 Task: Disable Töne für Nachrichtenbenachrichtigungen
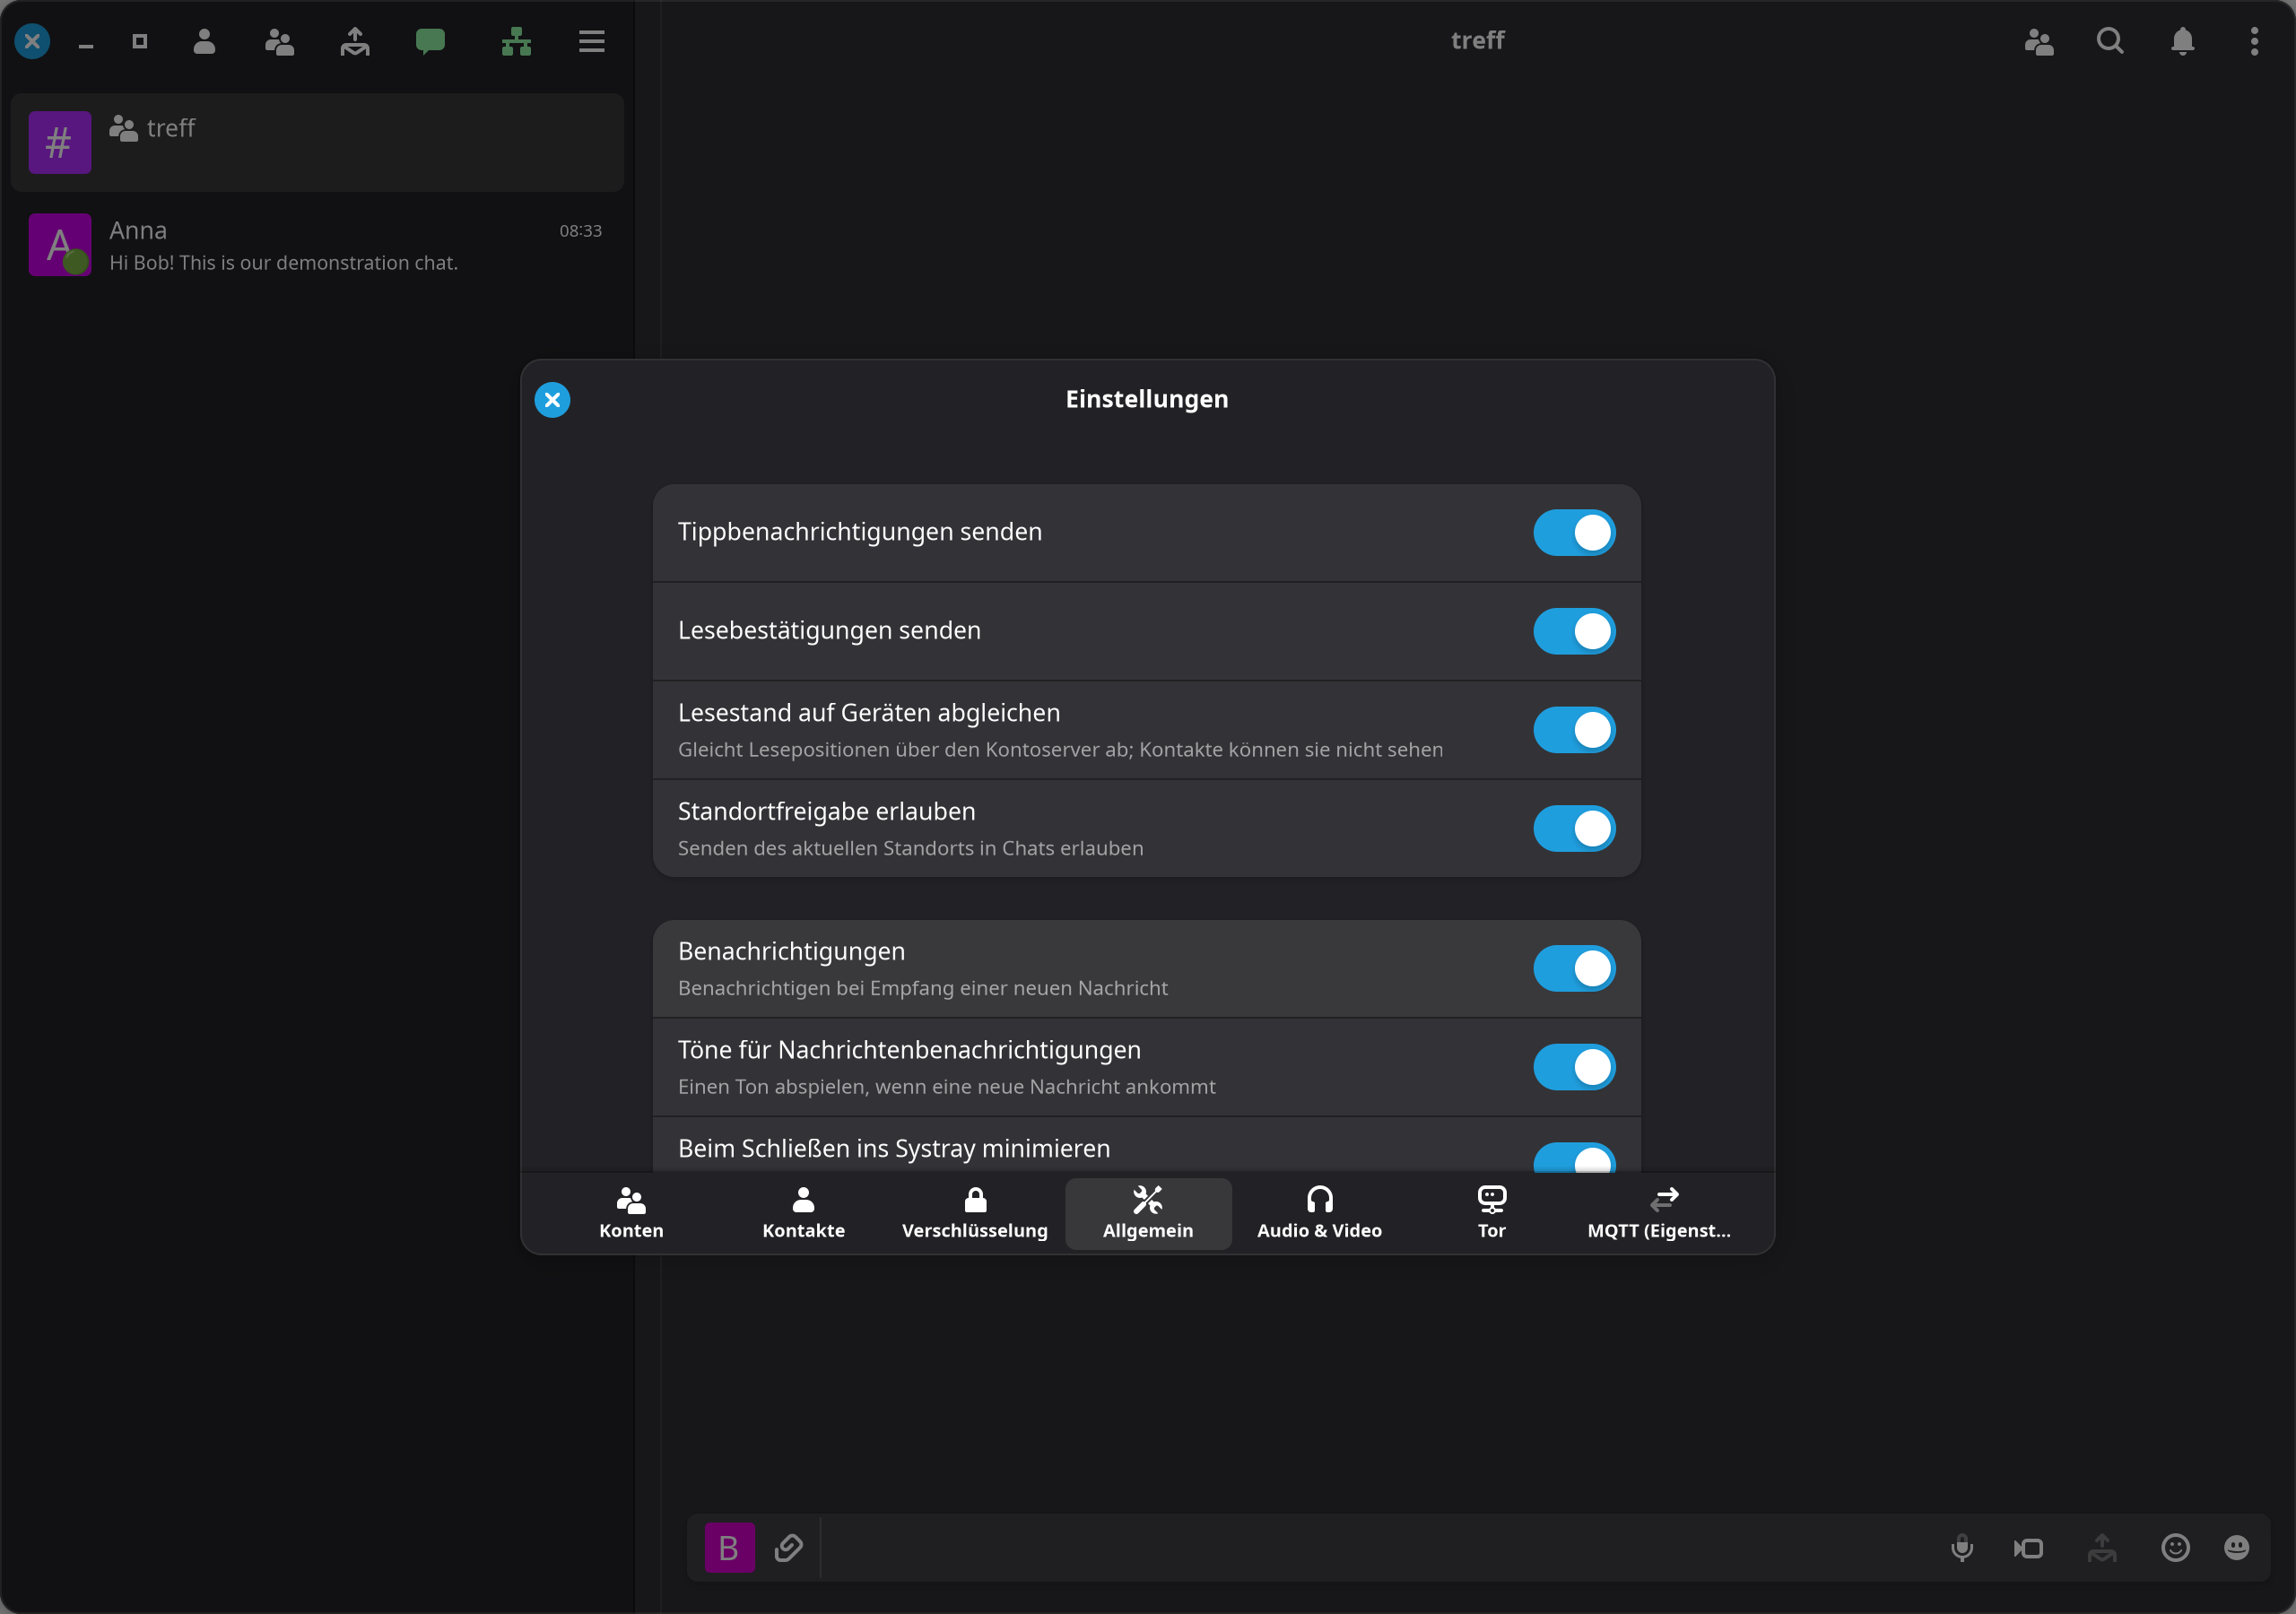pyautogui.click(x=1574, y=1067)
